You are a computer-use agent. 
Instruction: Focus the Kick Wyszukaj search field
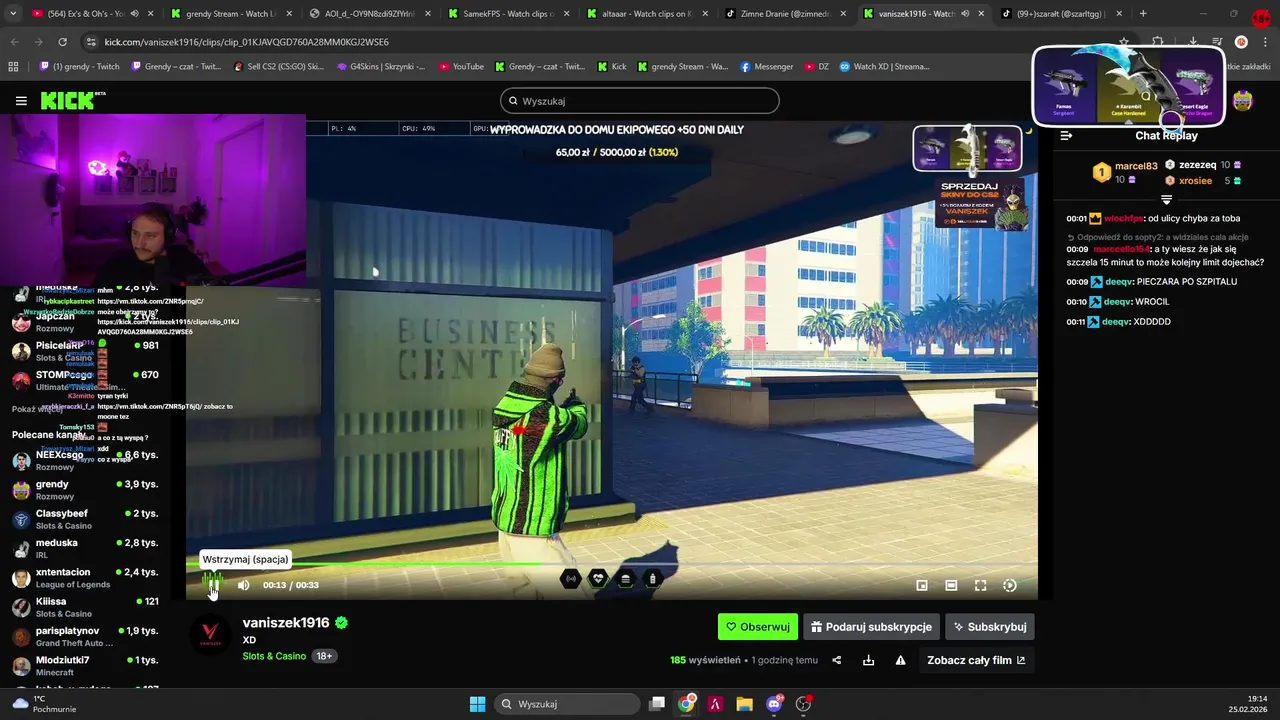coord(640,101)
